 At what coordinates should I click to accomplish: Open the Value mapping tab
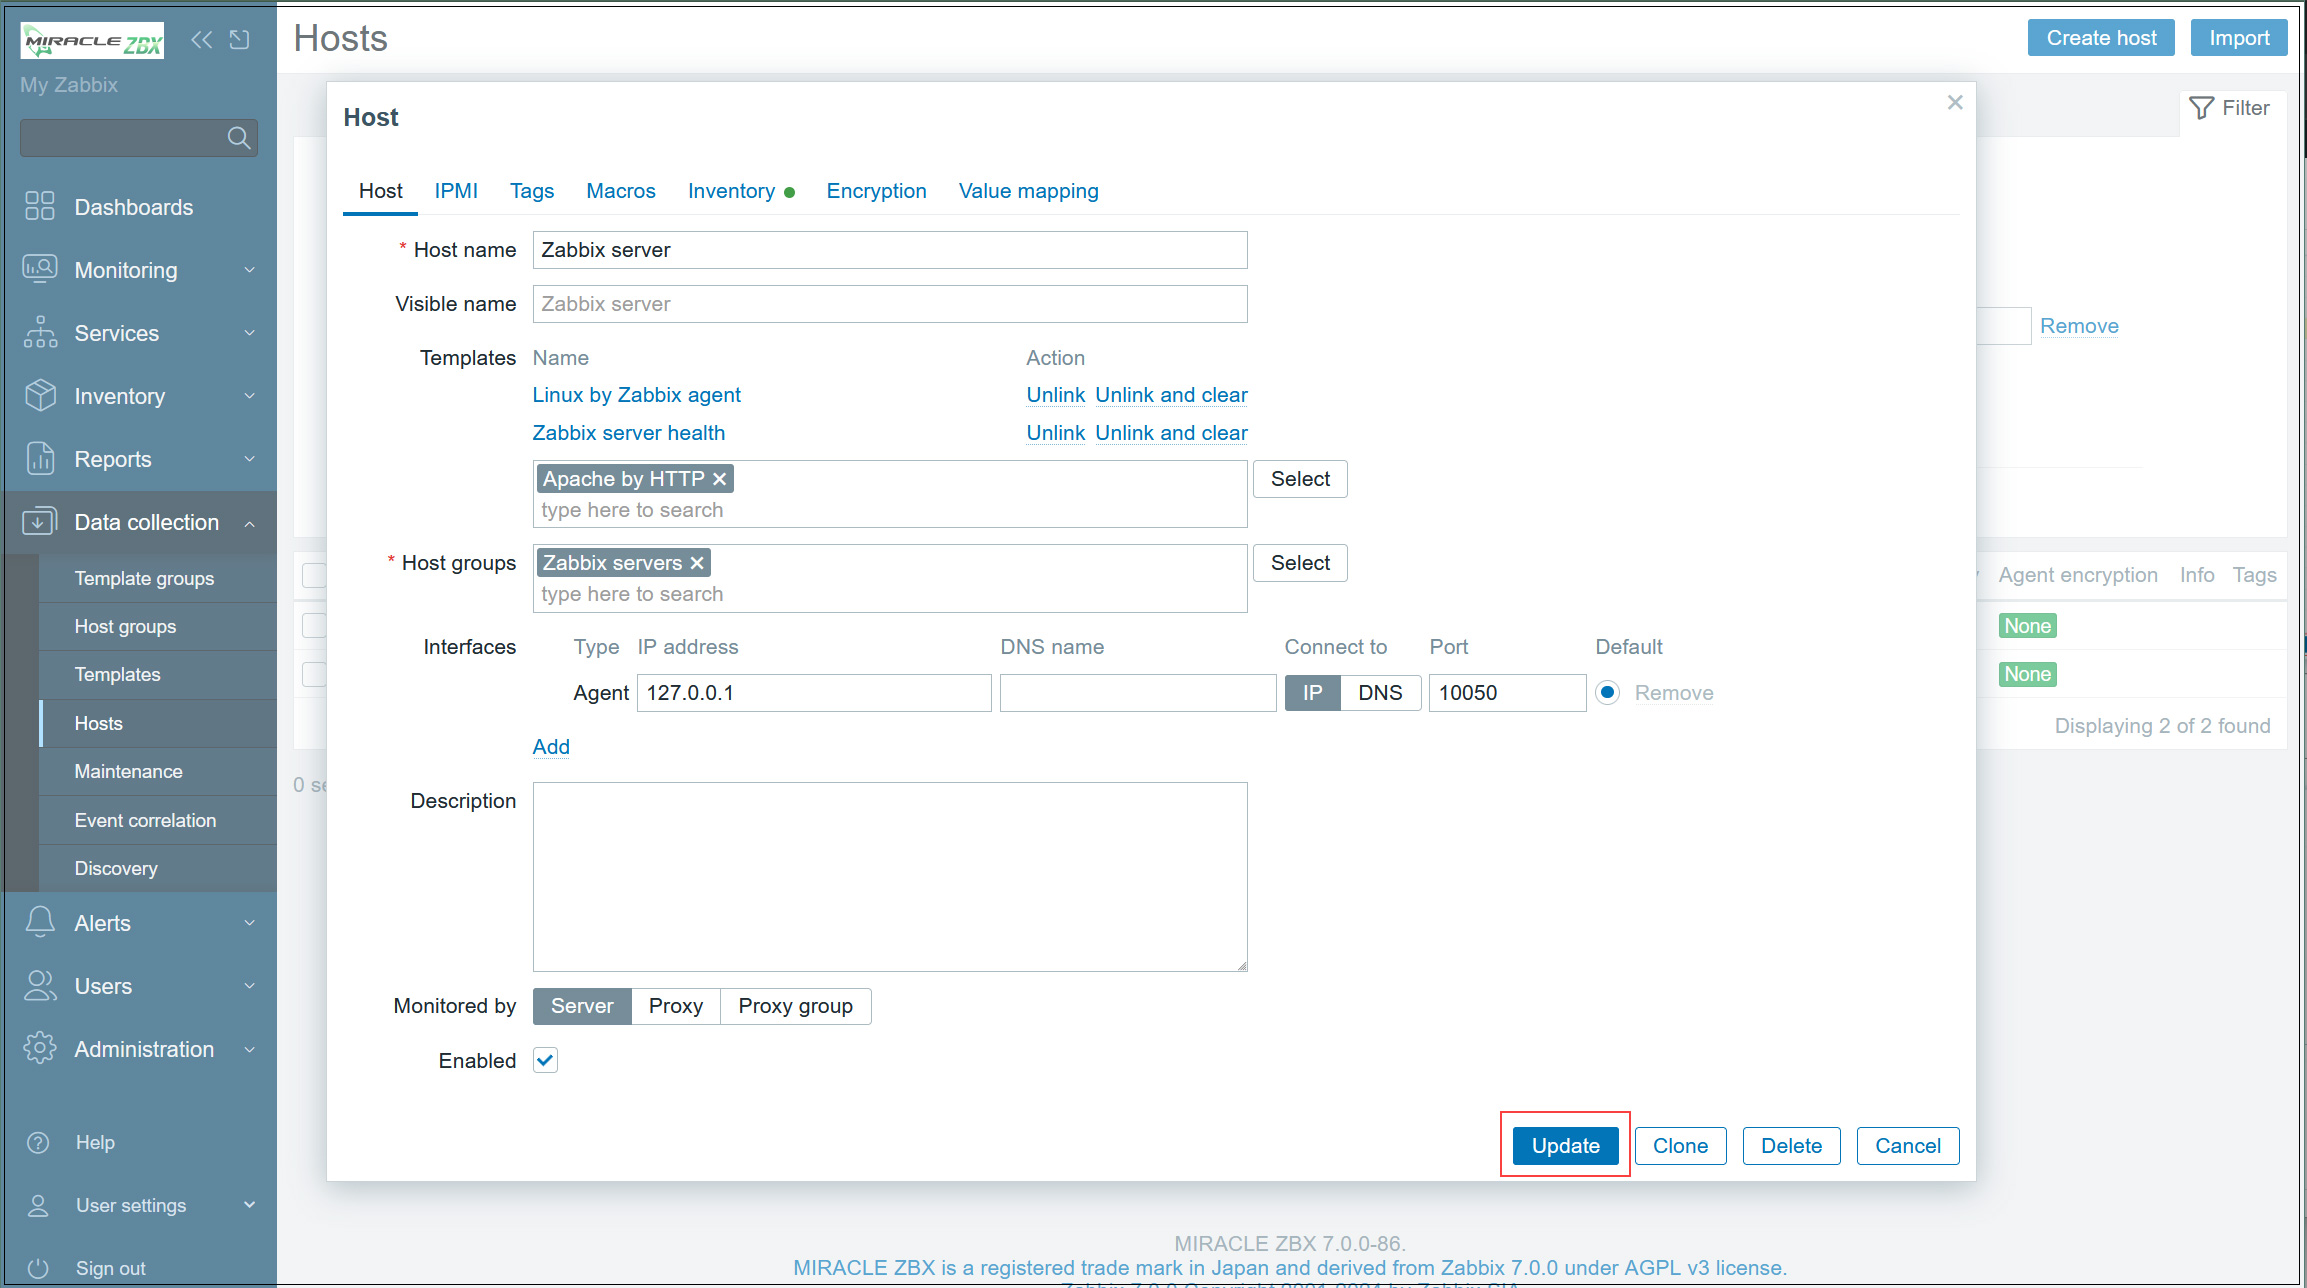click(x=1028, y=191)
